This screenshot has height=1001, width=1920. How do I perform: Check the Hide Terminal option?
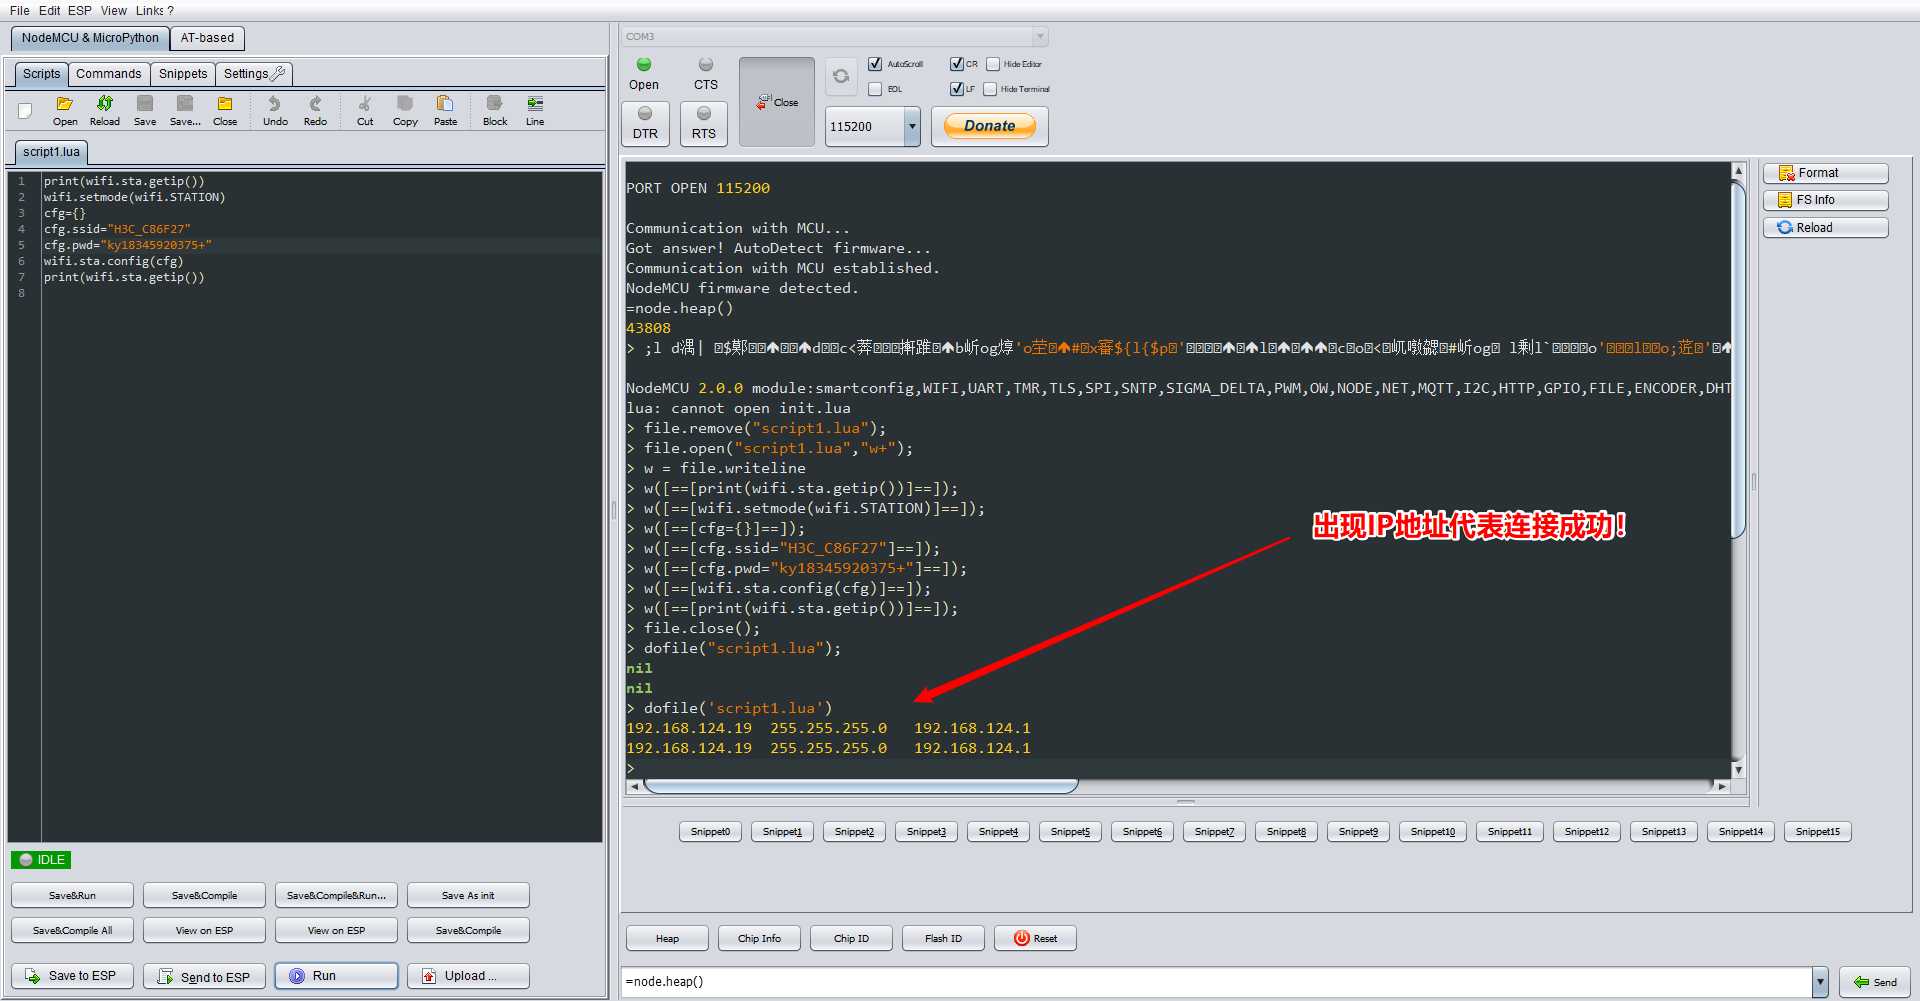[990, 89]
